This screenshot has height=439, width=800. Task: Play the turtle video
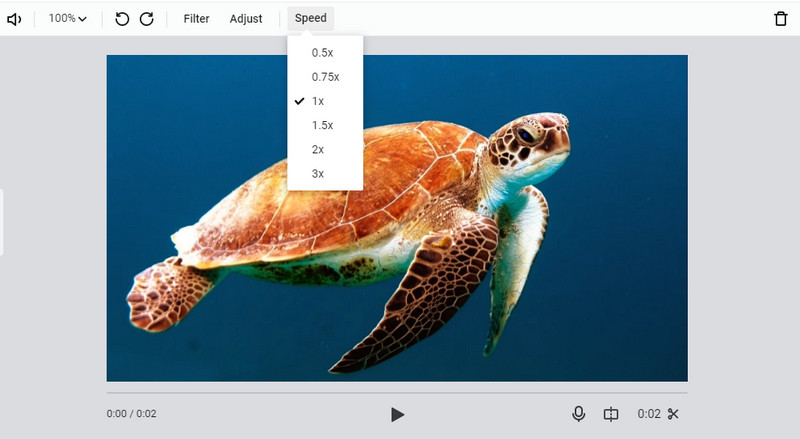[397, 414]
